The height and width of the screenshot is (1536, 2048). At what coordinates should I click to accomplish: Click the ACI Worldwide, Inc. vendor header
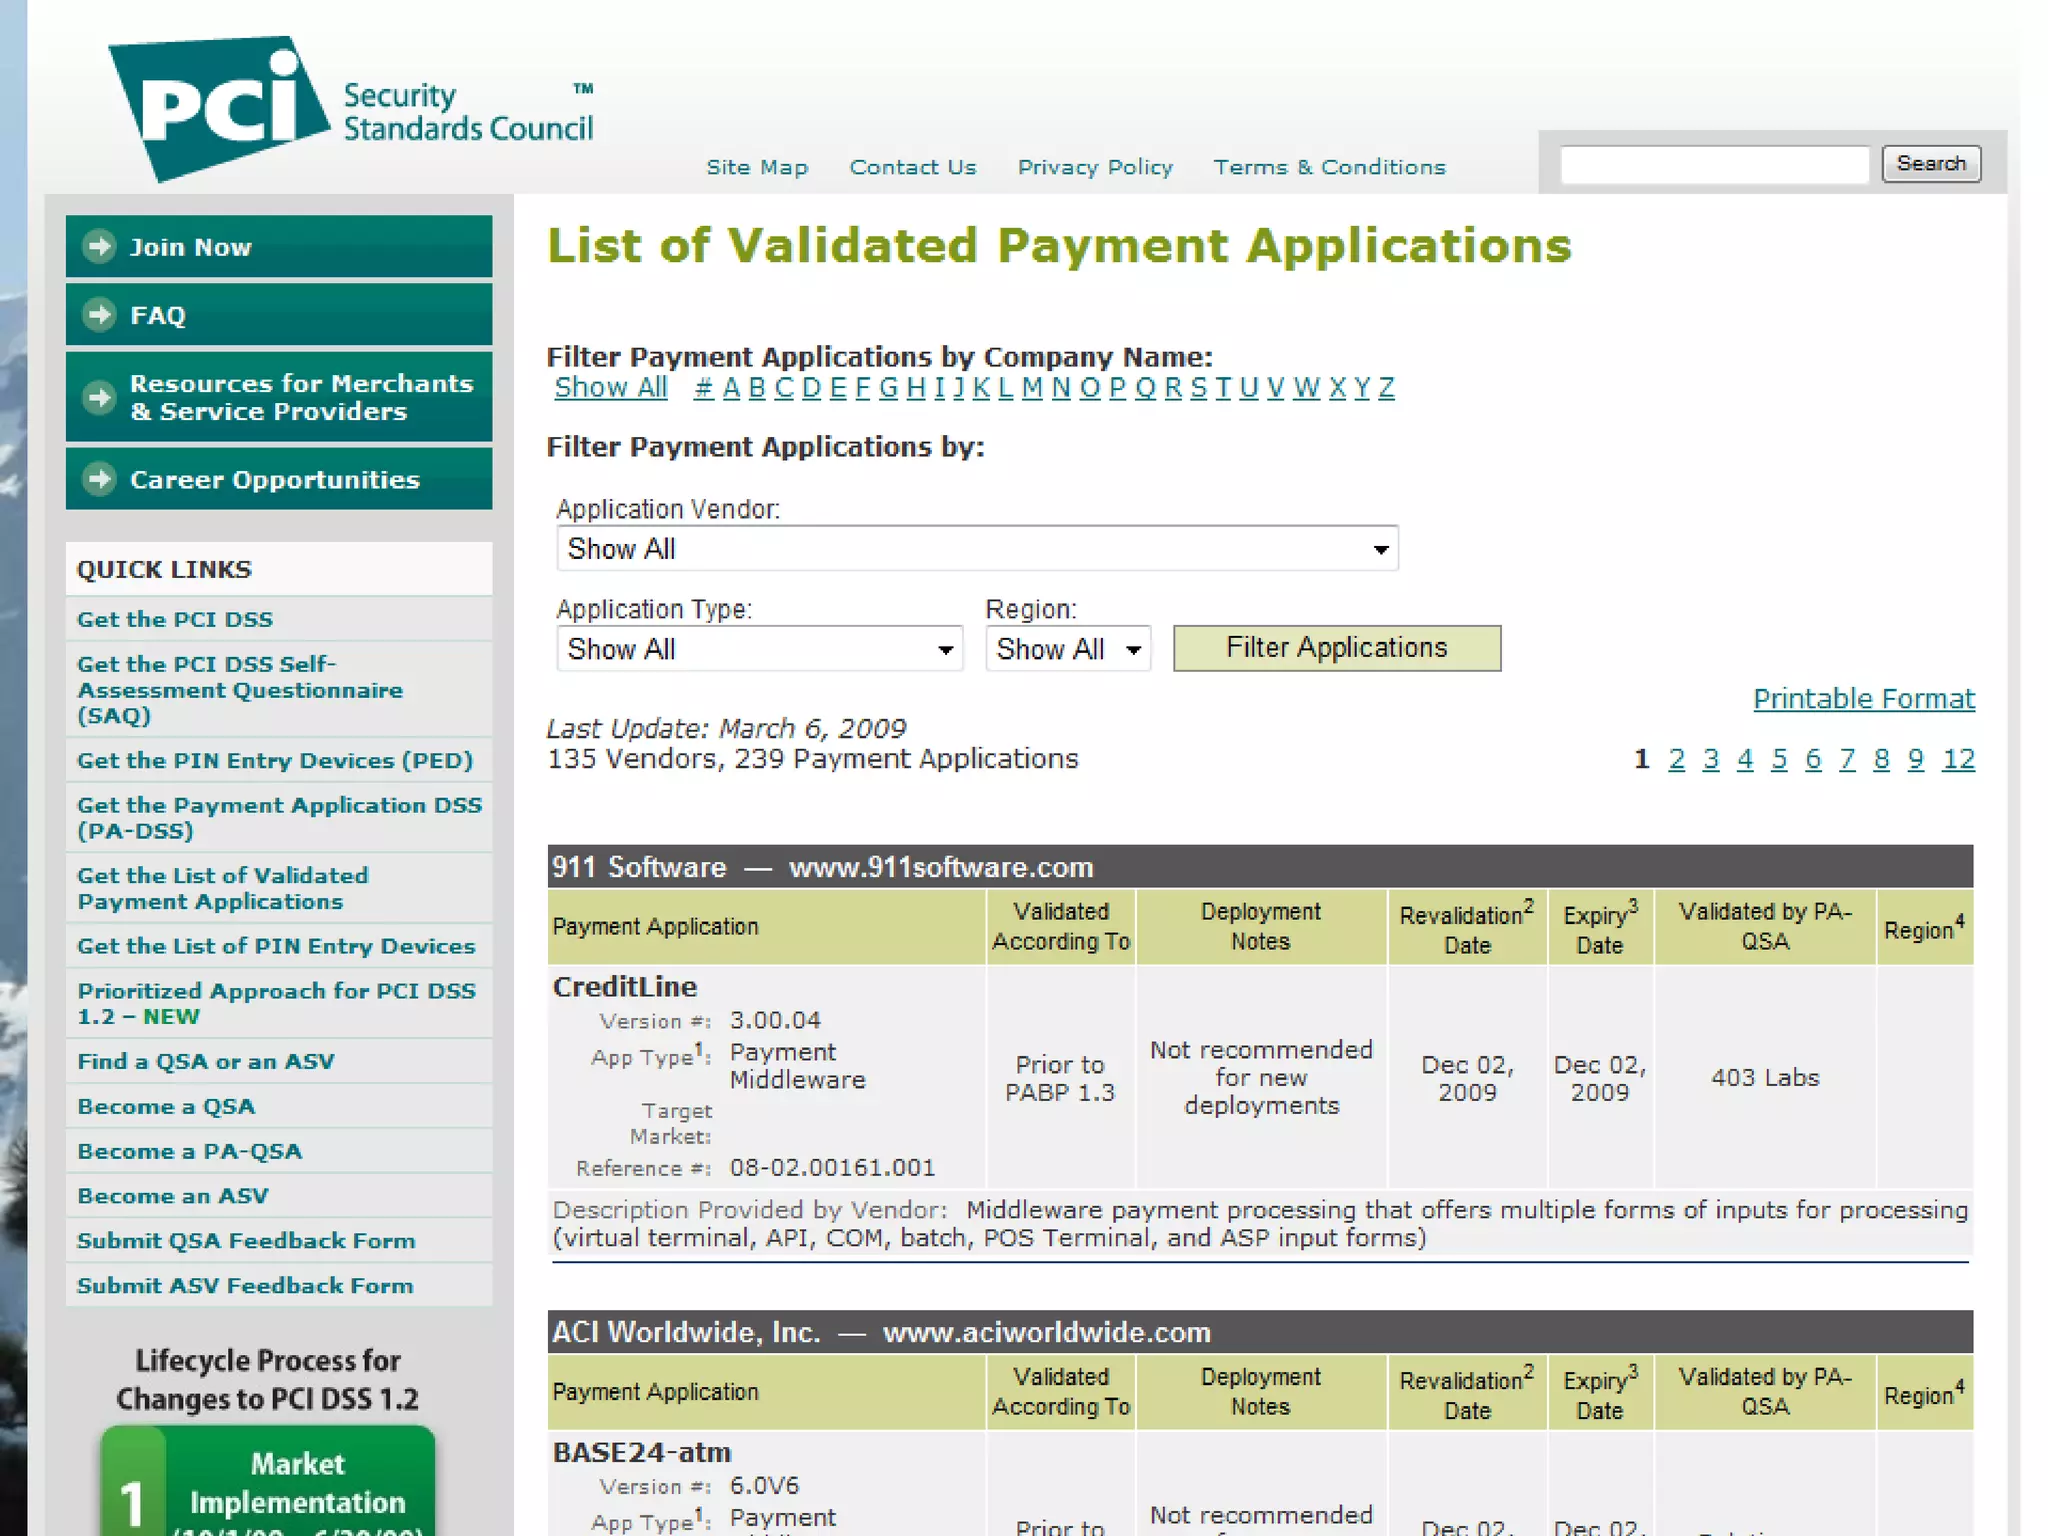point(1260,1332)
